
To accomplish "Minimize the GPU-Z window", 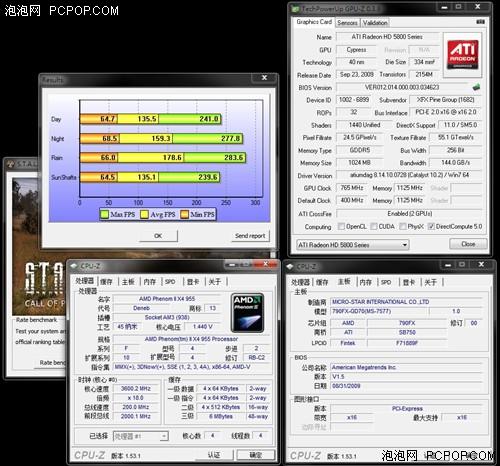I will click(x=444, y=7).
